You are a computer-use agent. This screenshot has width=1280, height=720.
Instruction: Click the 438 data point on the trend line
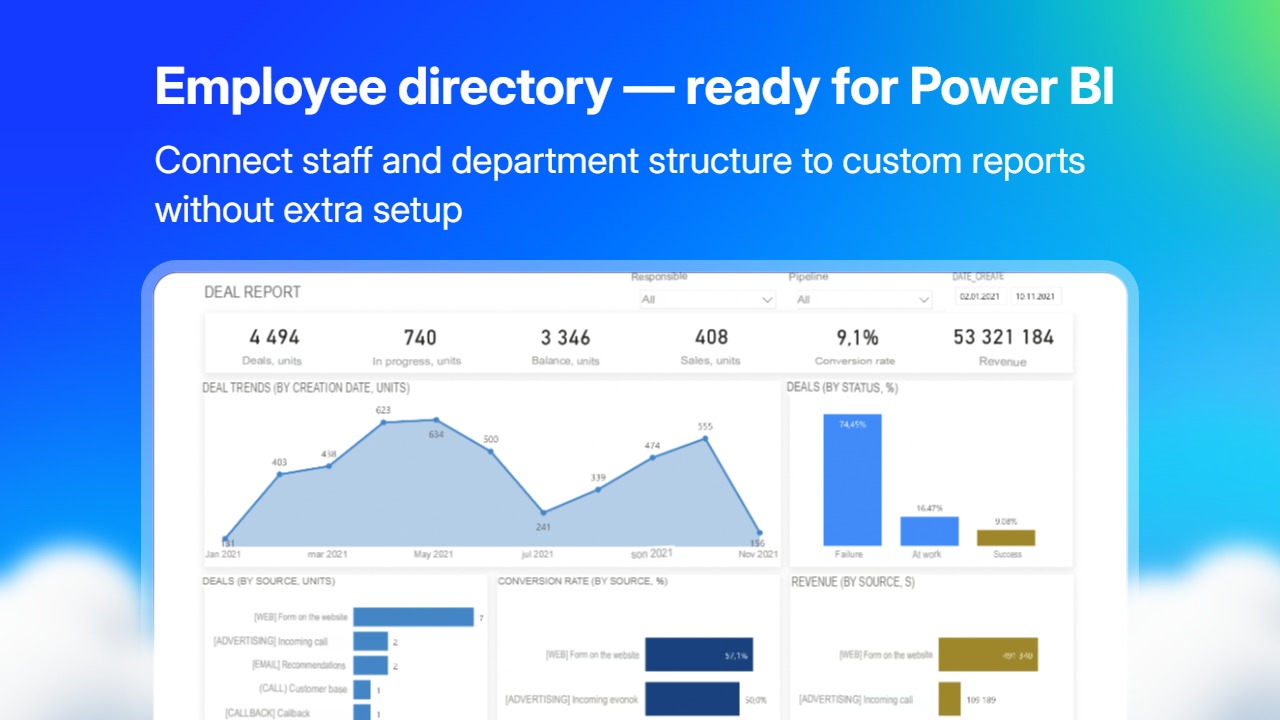pos(329,466)
